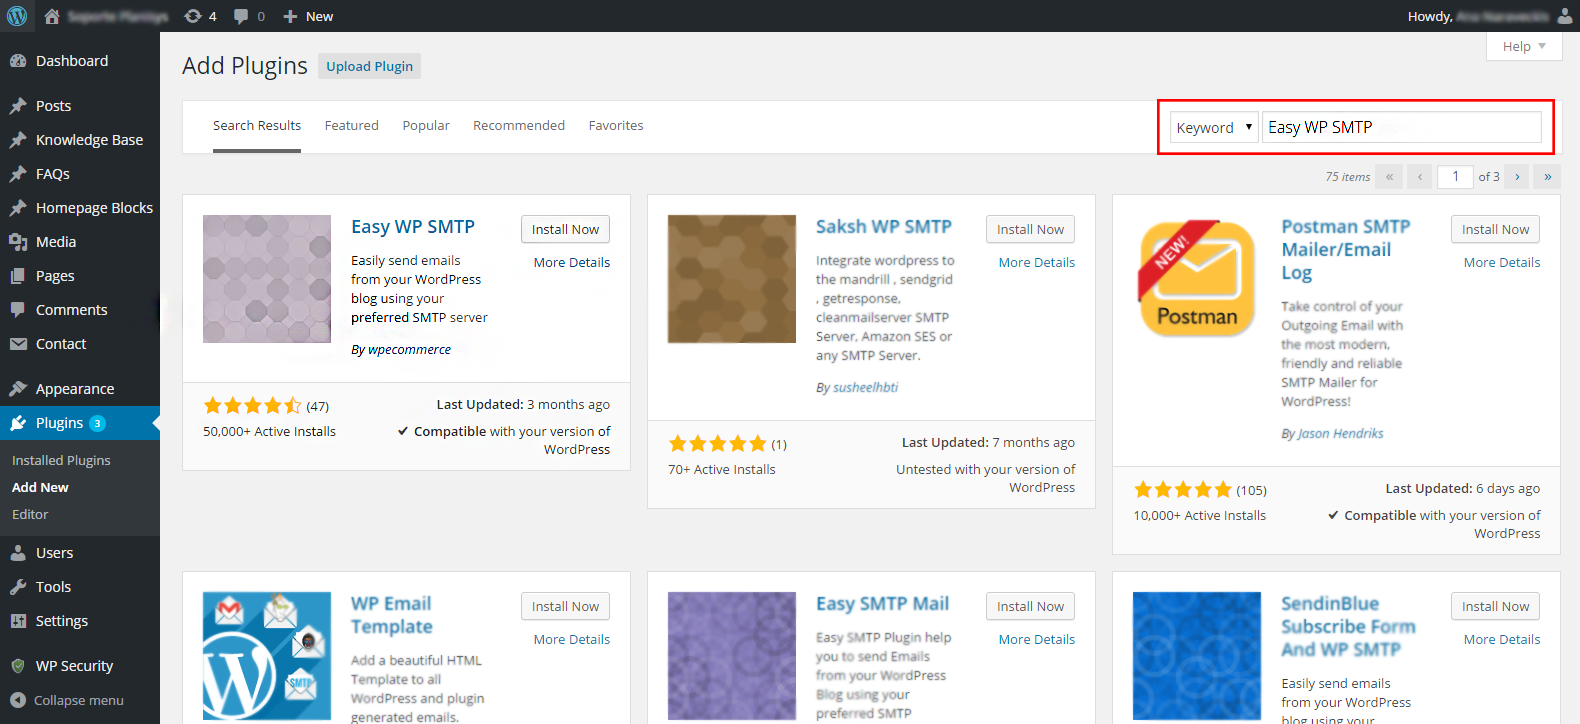Switch to the Search Results tab
Viewport: 1580px width, 724px height.
[x=257, y=126]
